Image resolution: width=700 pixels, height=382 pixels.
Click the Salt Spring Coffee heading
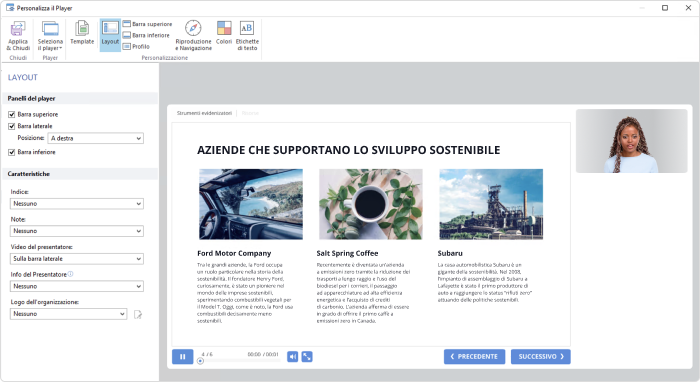(x=347, y=253)
